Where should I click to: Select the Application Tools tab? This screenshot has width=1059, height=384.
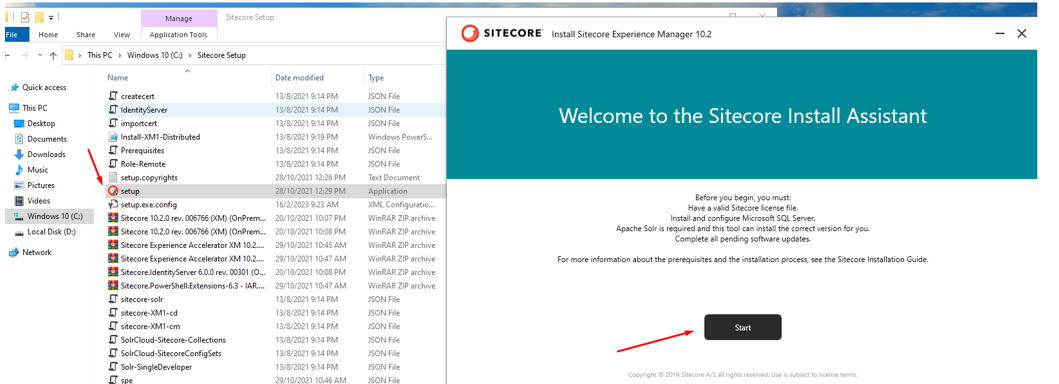pyautogui.click(x=178, y=34)
